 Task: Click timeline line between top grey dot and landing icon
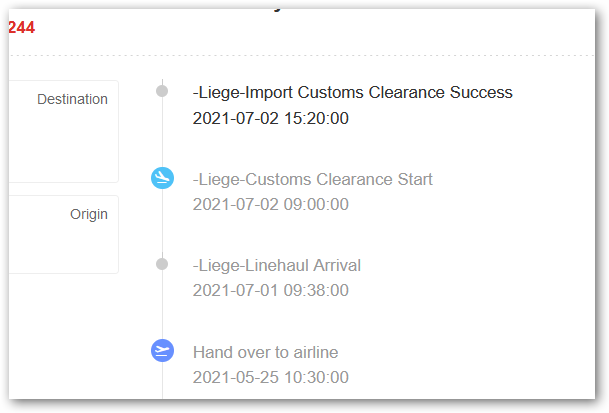pyautogui.click(x=162, y=135)
